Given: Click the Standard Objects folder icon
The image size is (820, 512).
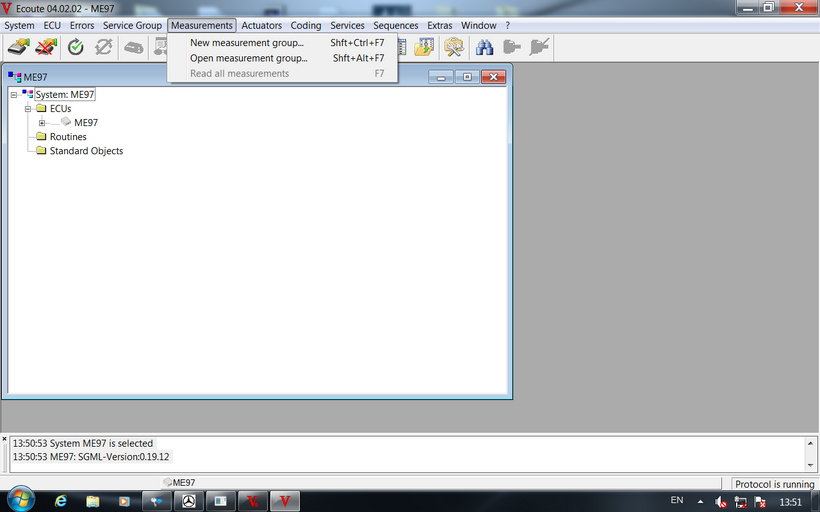Looking at the screenshot, I should [41, 151].
